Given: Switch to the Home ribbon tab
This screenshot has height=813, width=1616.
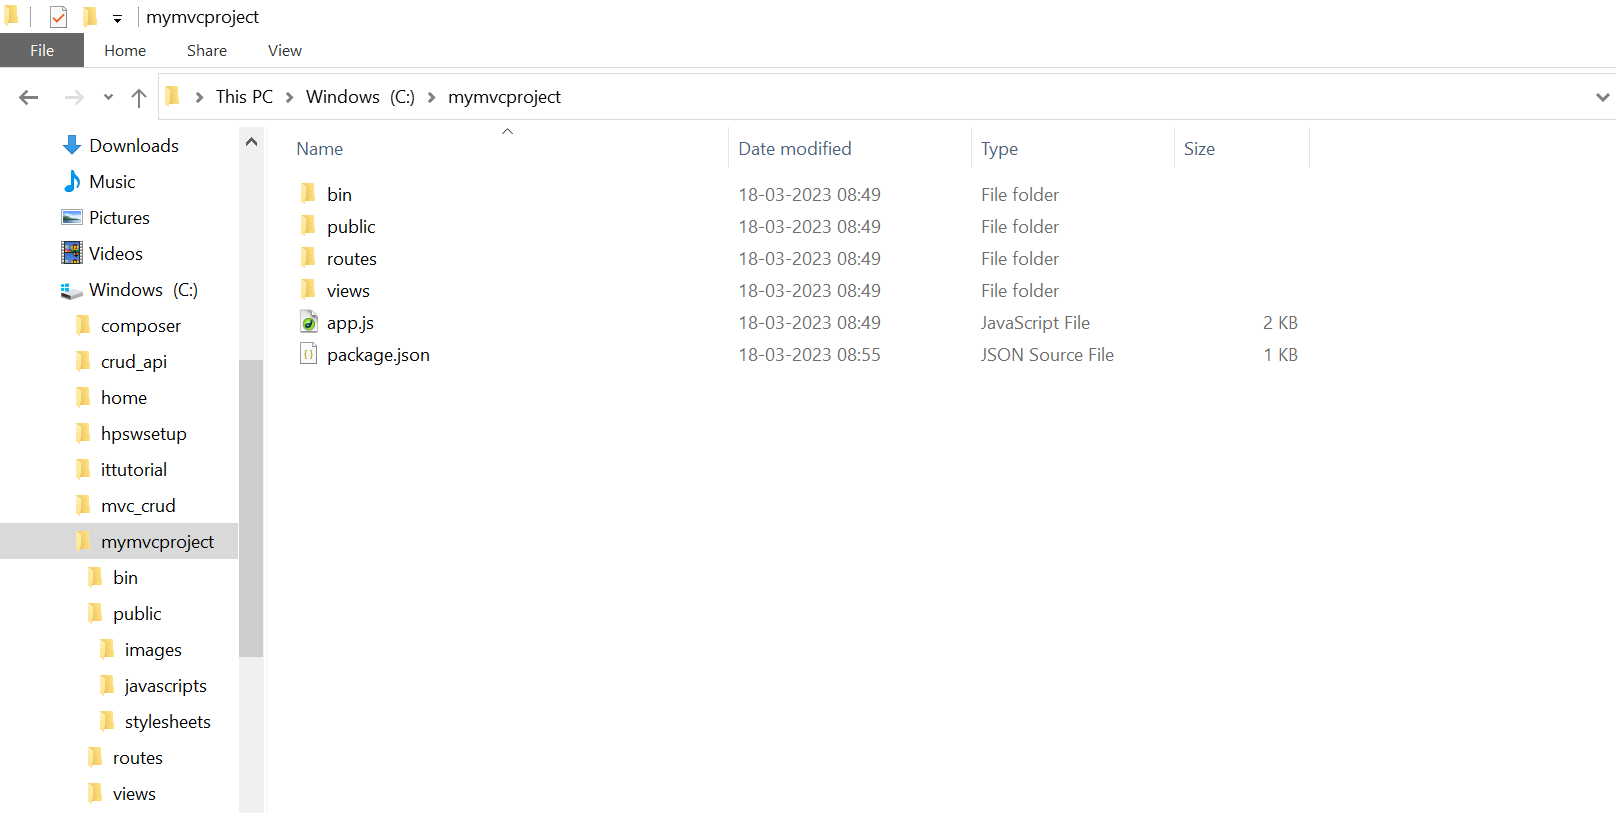Looking at the screenshot, I should coord(125,50).
